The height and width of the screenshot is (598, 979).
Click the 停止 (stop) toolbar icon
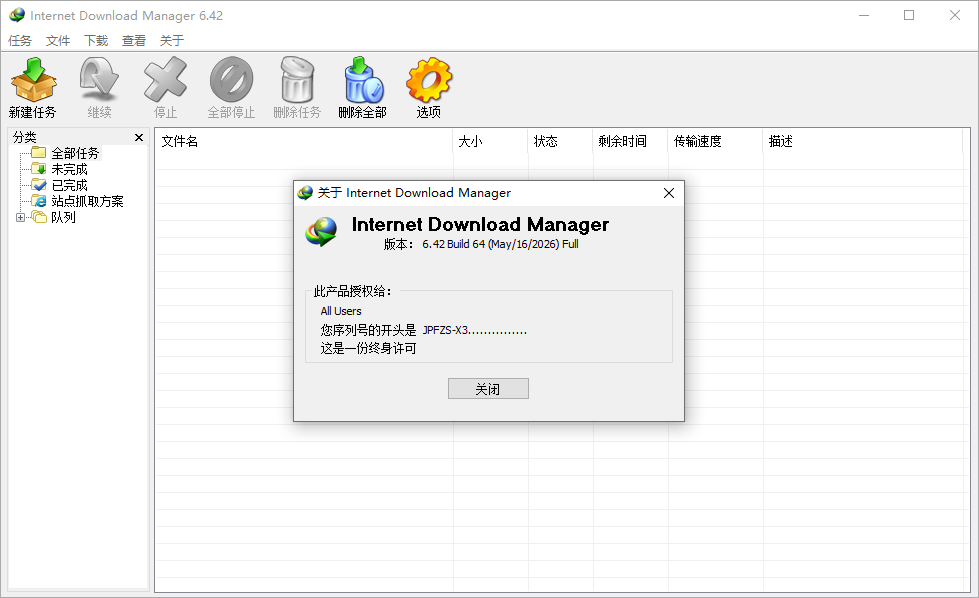[165, 80]
